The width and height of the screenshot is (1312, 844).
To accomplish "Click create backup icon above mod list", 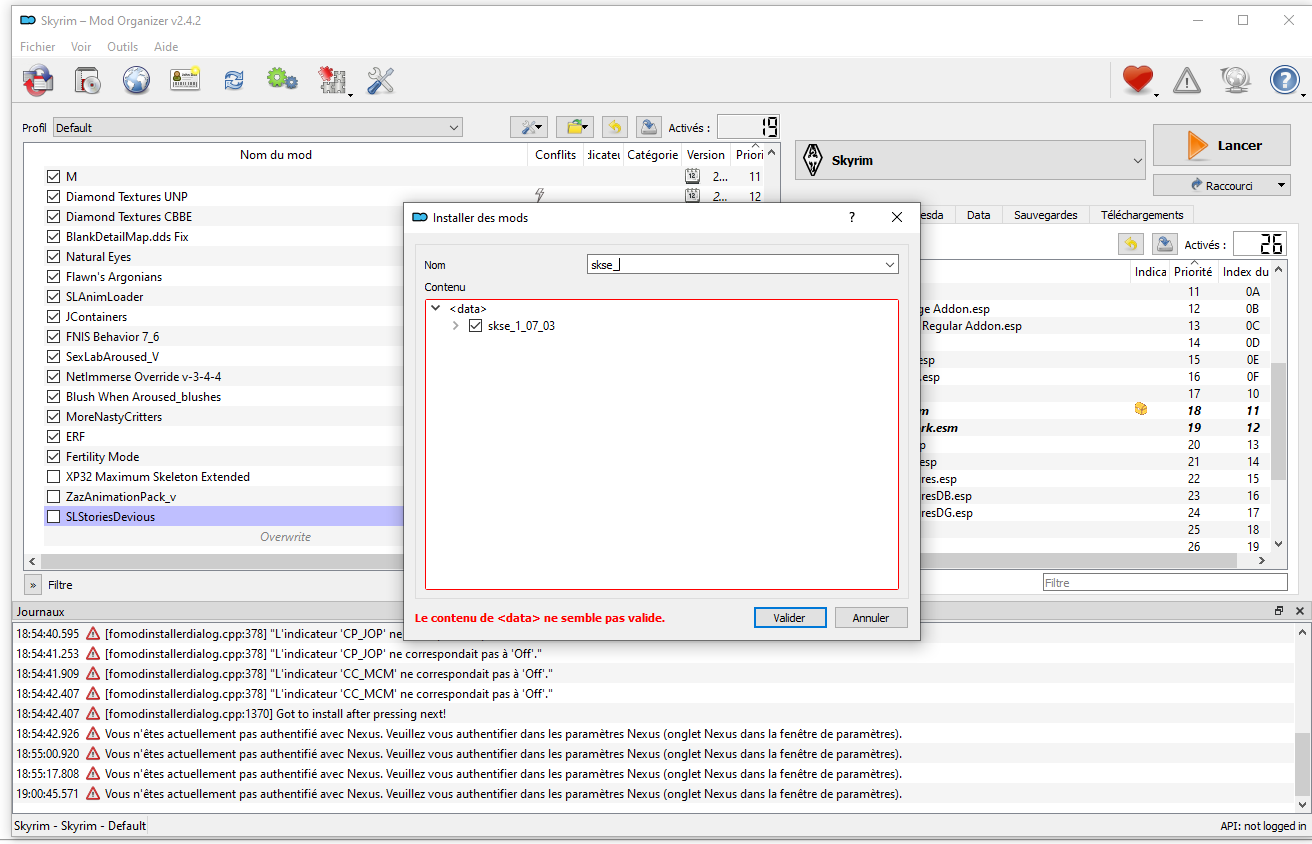I will (x=648, y=127).
